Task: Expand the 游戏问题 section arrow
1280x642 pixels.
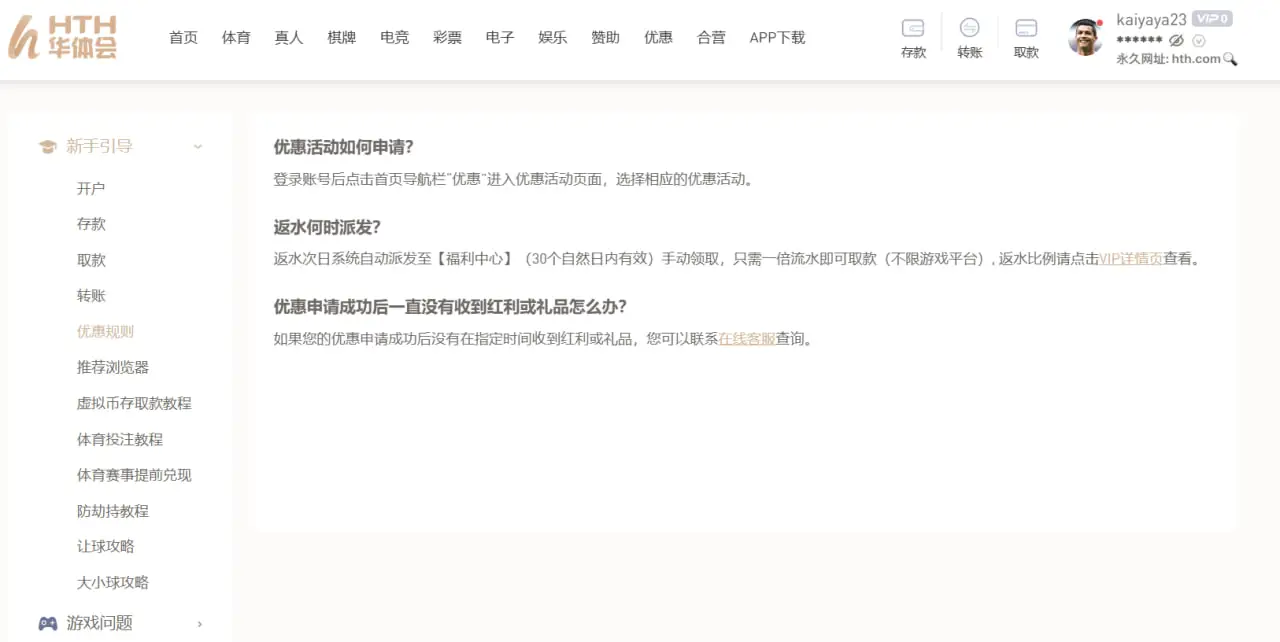Action: [x=199, y=624]
